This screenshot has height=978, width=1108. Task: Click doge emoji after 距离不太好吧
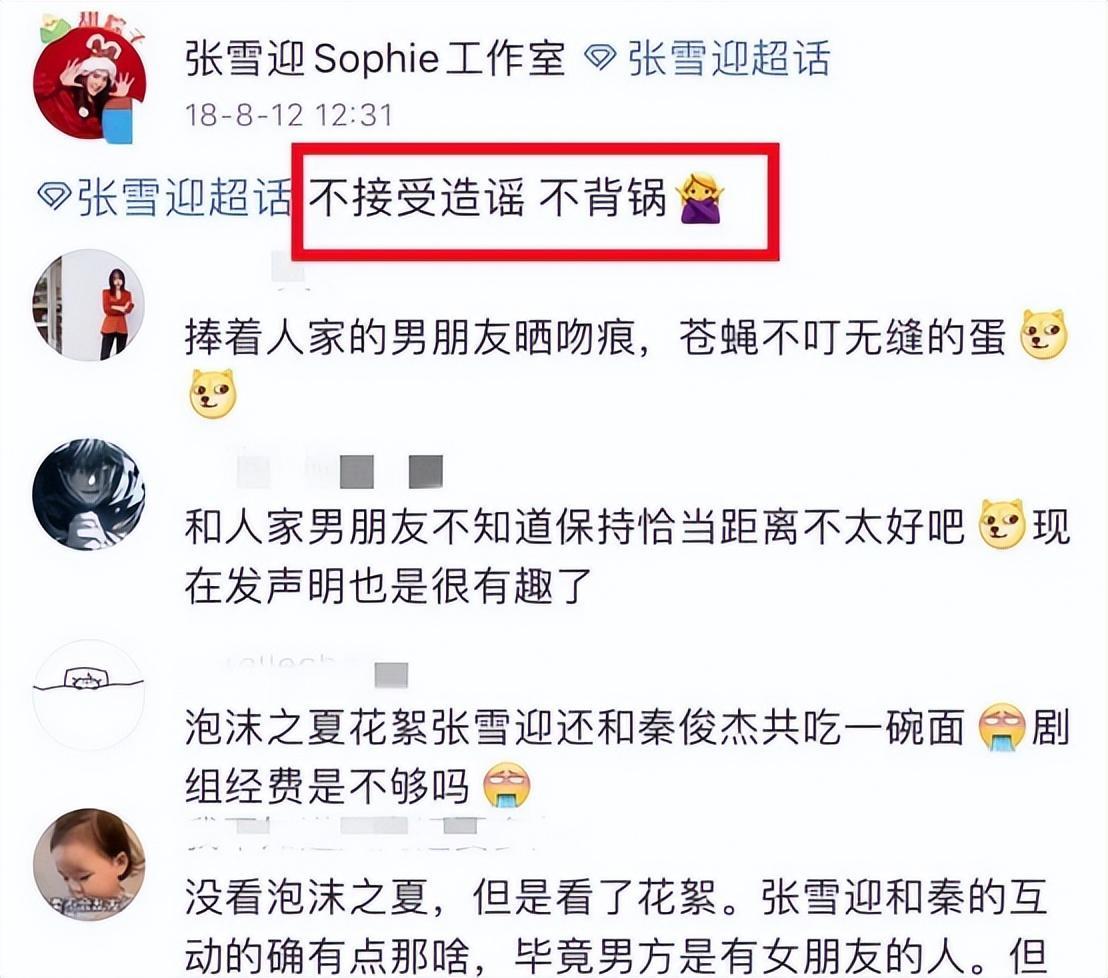coord(1001,524)
